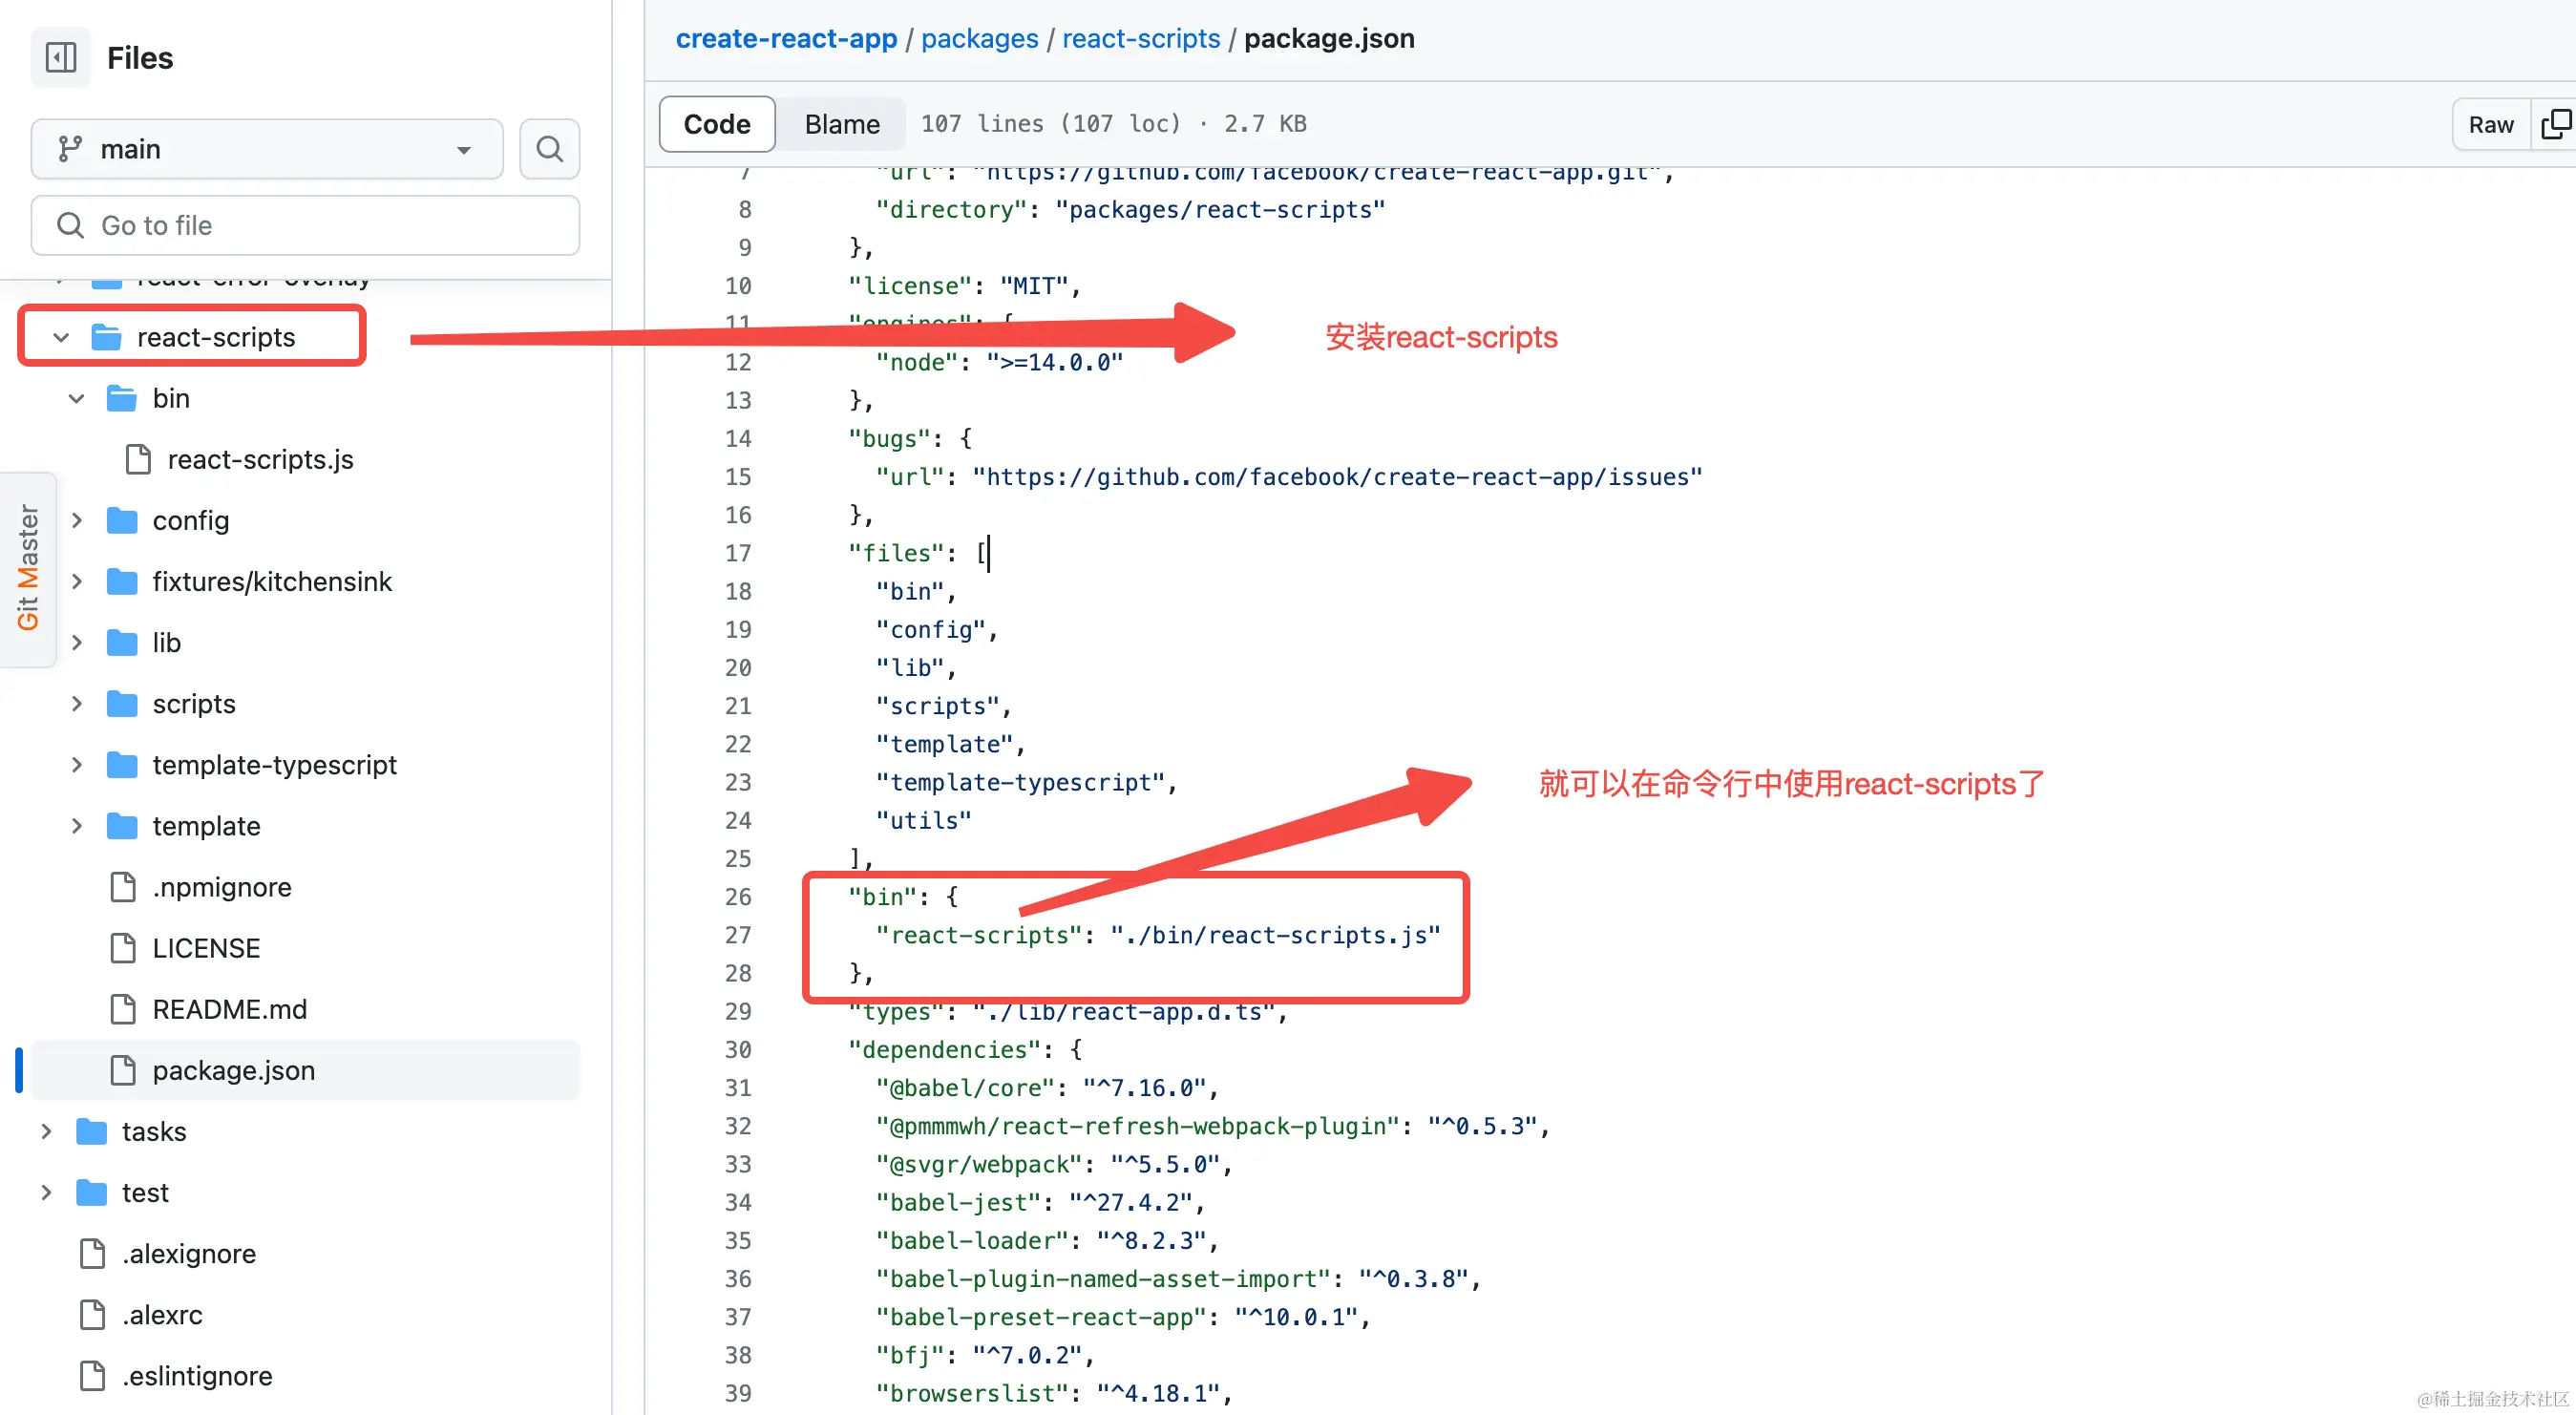The image size is (2576, 1415).
Task: Open the Git Master side tab
Action: pos(27,567)
